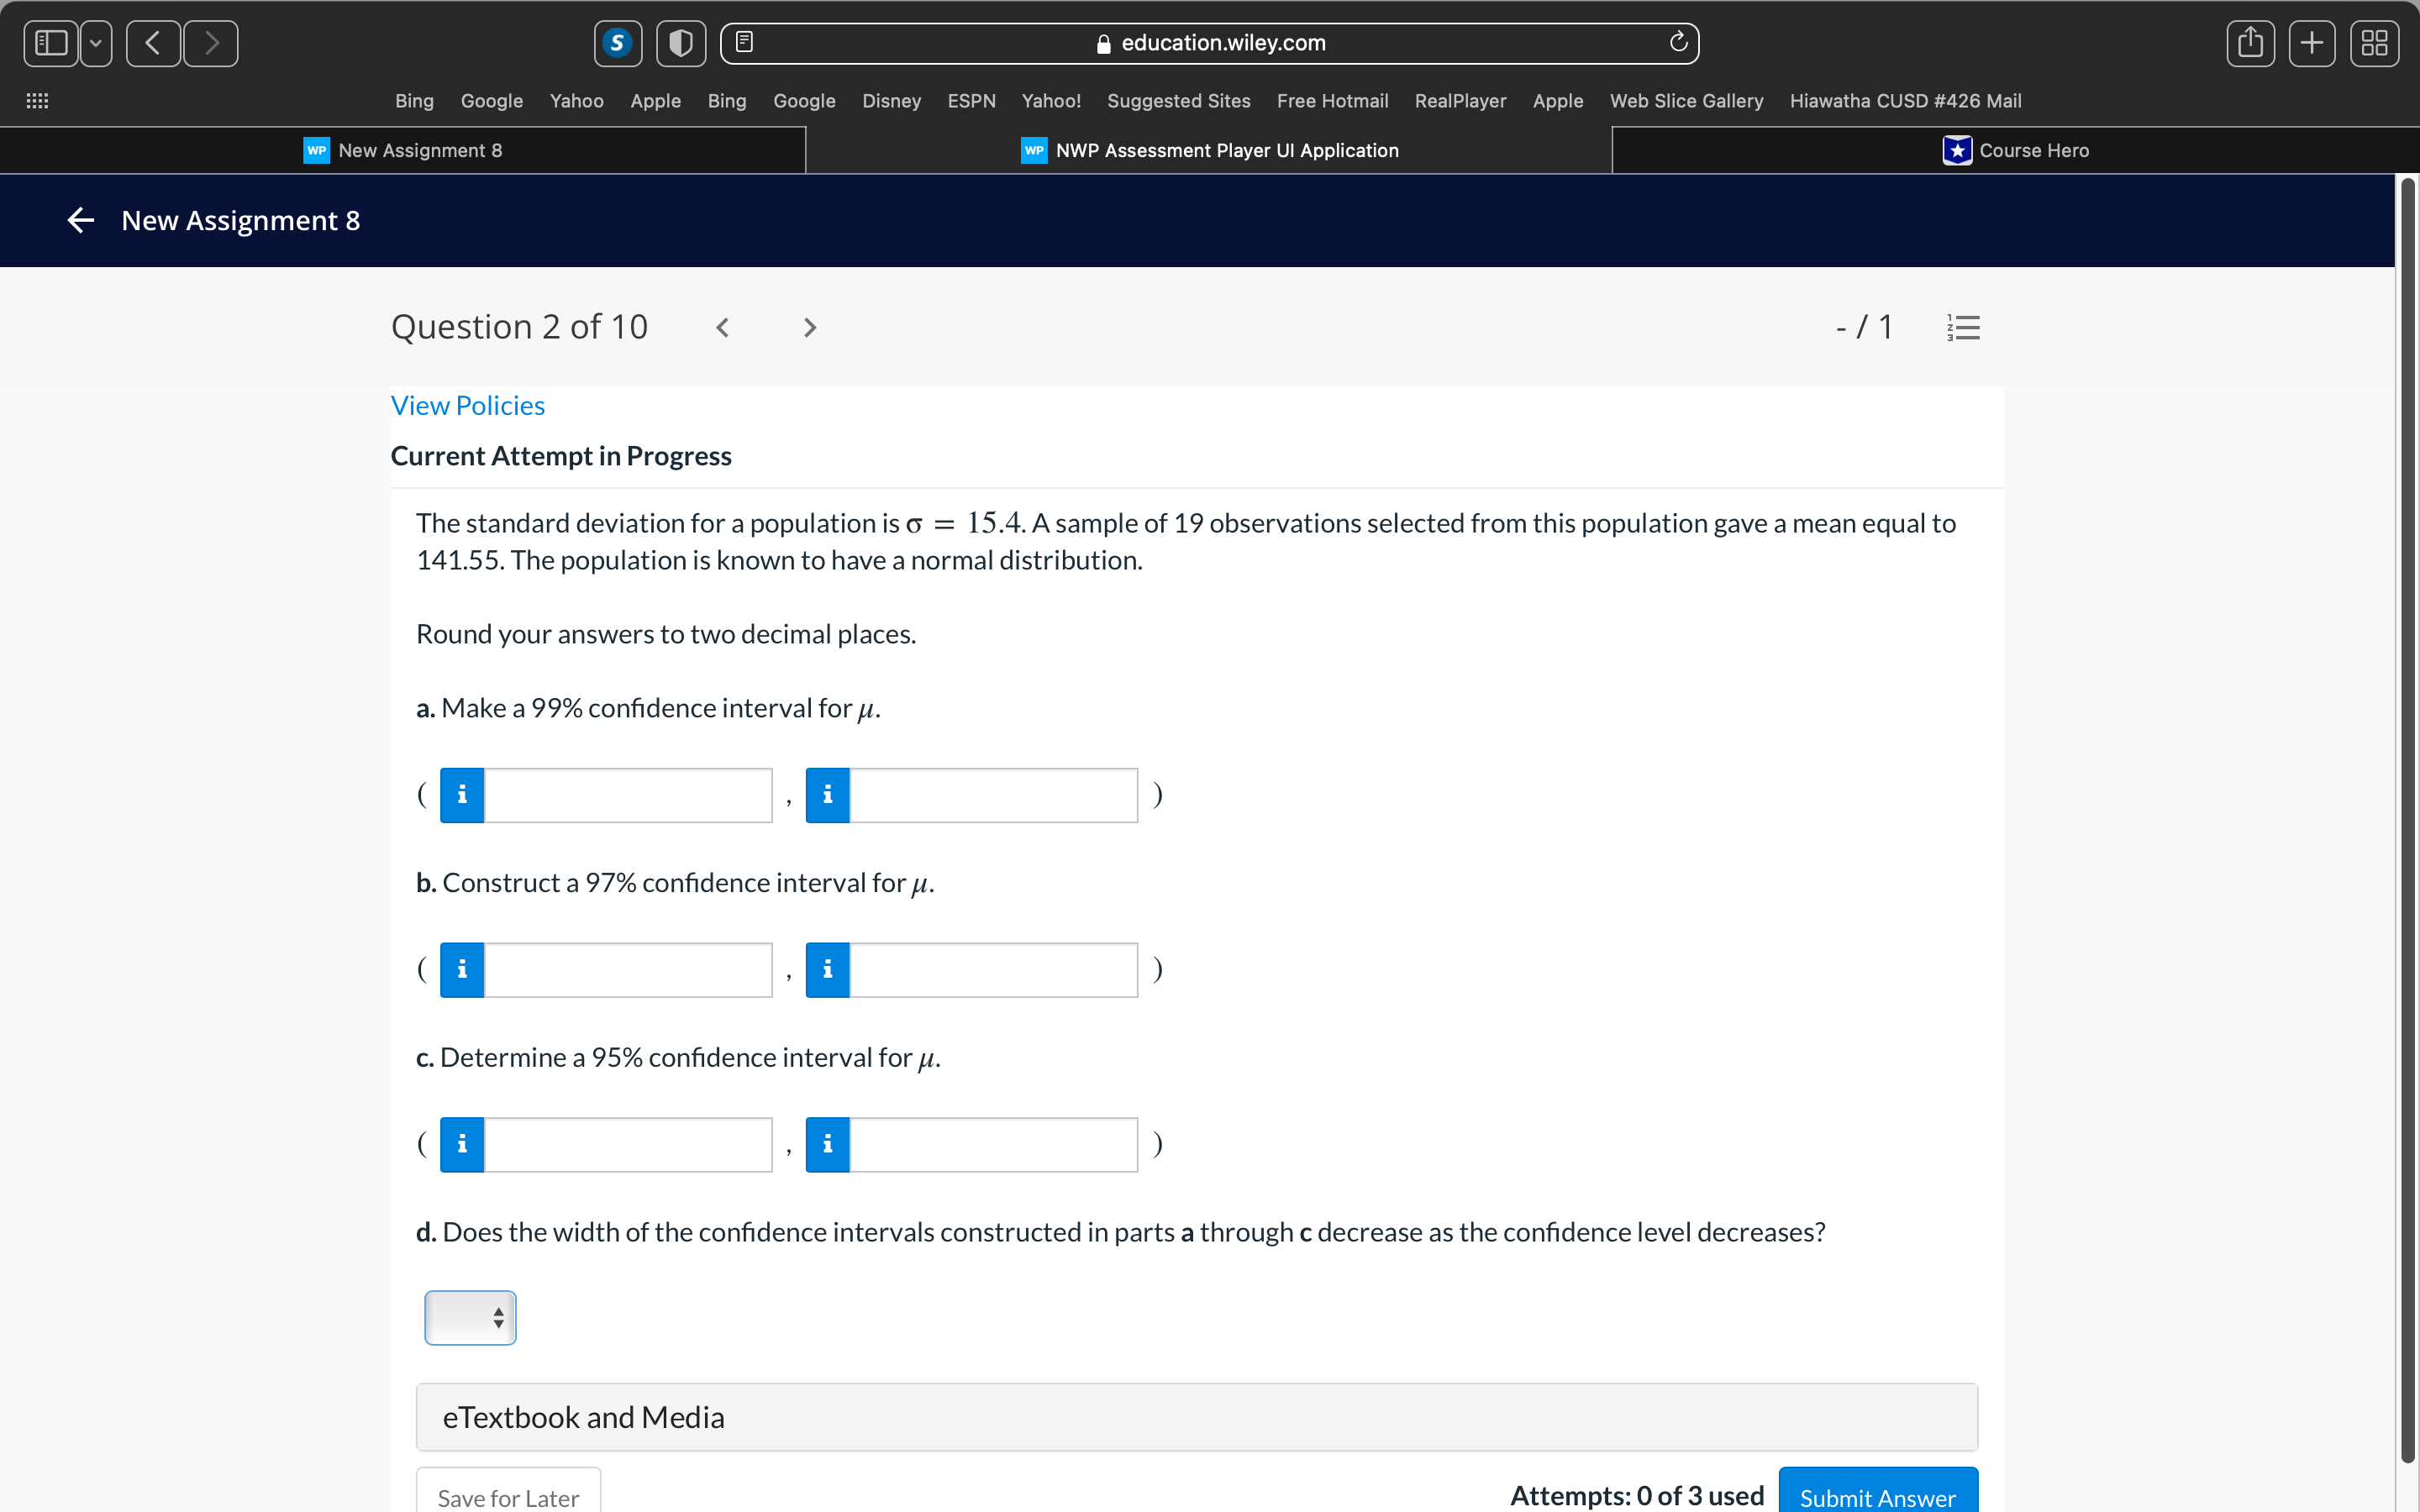
Task: Show tab overview grid icon
Action: click(x=2374, y=43)
